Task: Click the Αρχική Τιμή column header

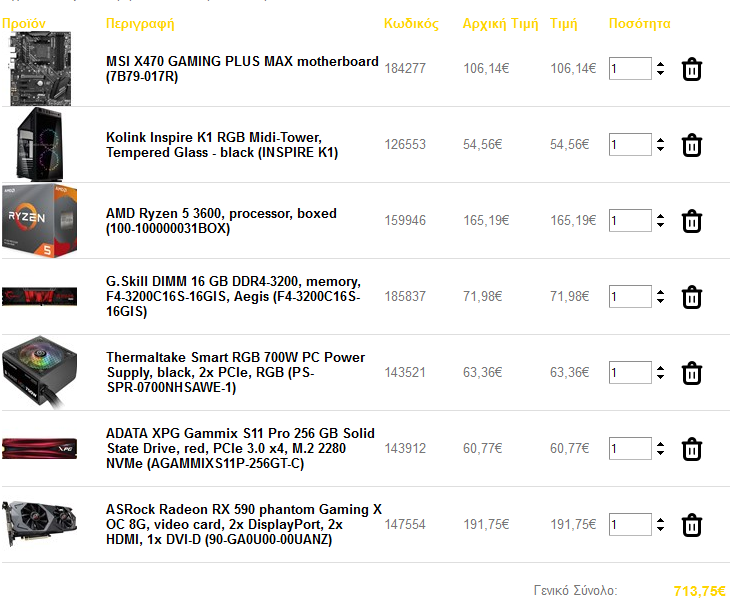Action: pos(500,23)
